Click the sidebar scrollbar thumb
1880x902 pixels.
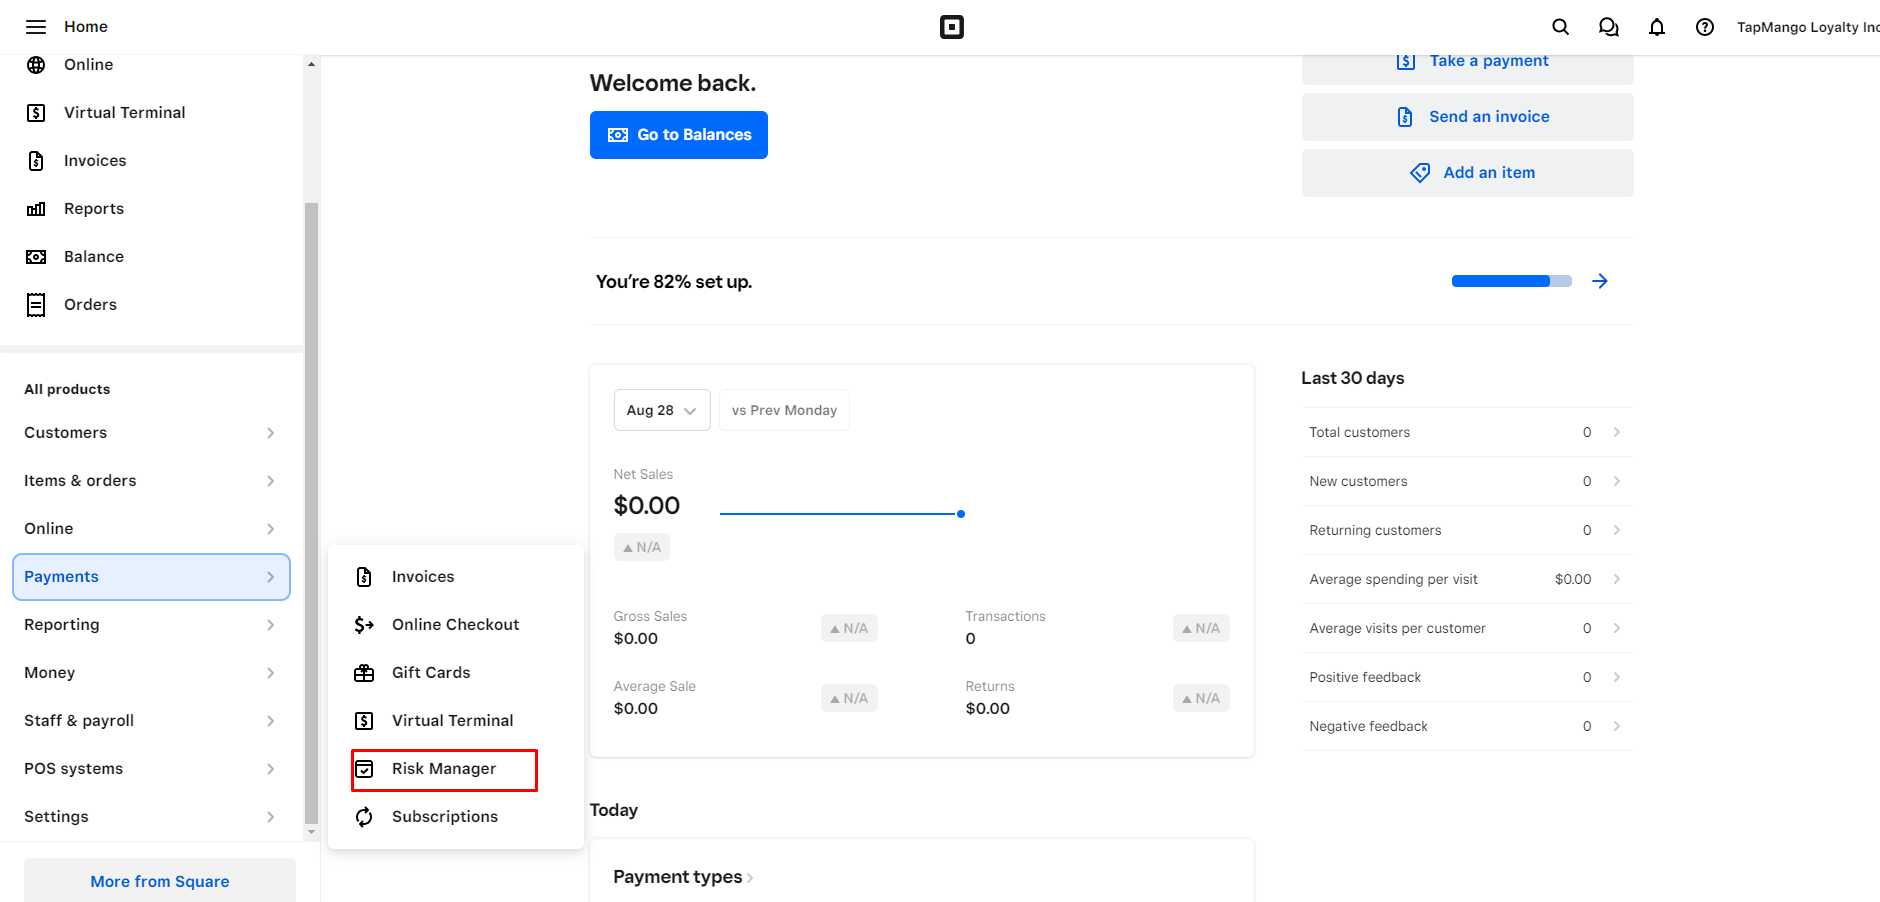(311, 513)
